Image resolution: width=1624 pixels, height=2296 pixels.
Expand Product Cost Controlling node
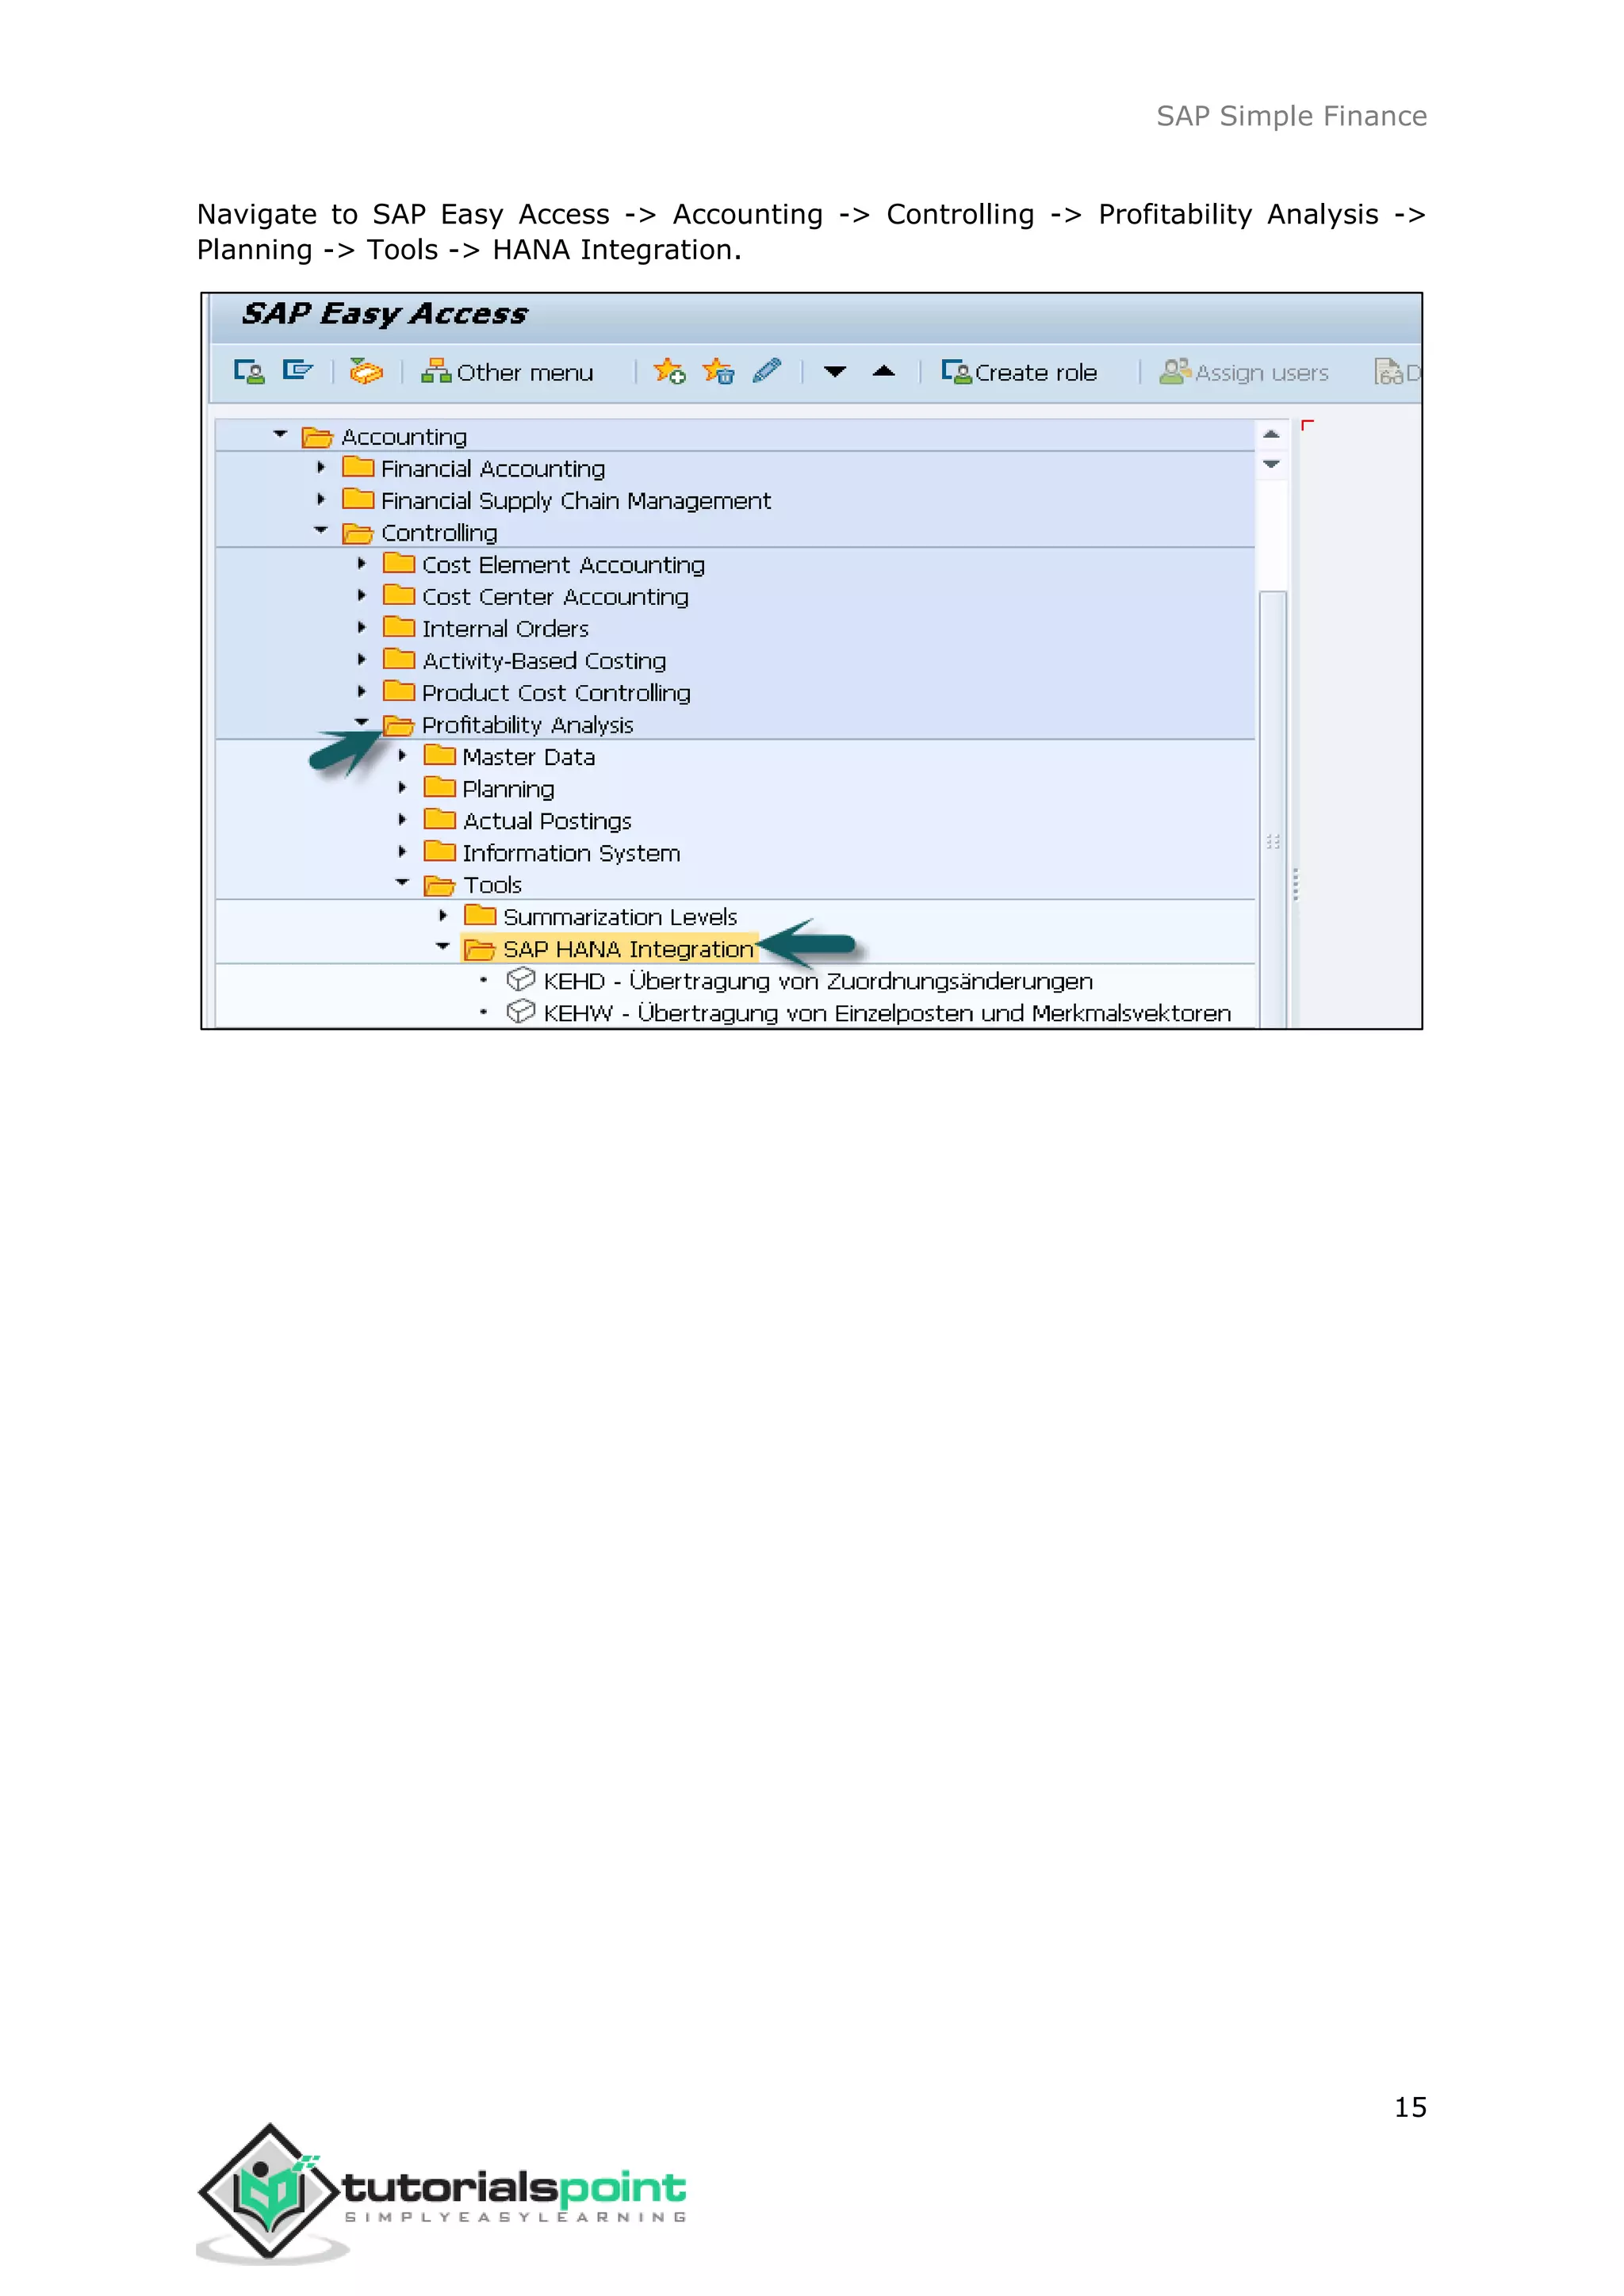coord(362,691)
